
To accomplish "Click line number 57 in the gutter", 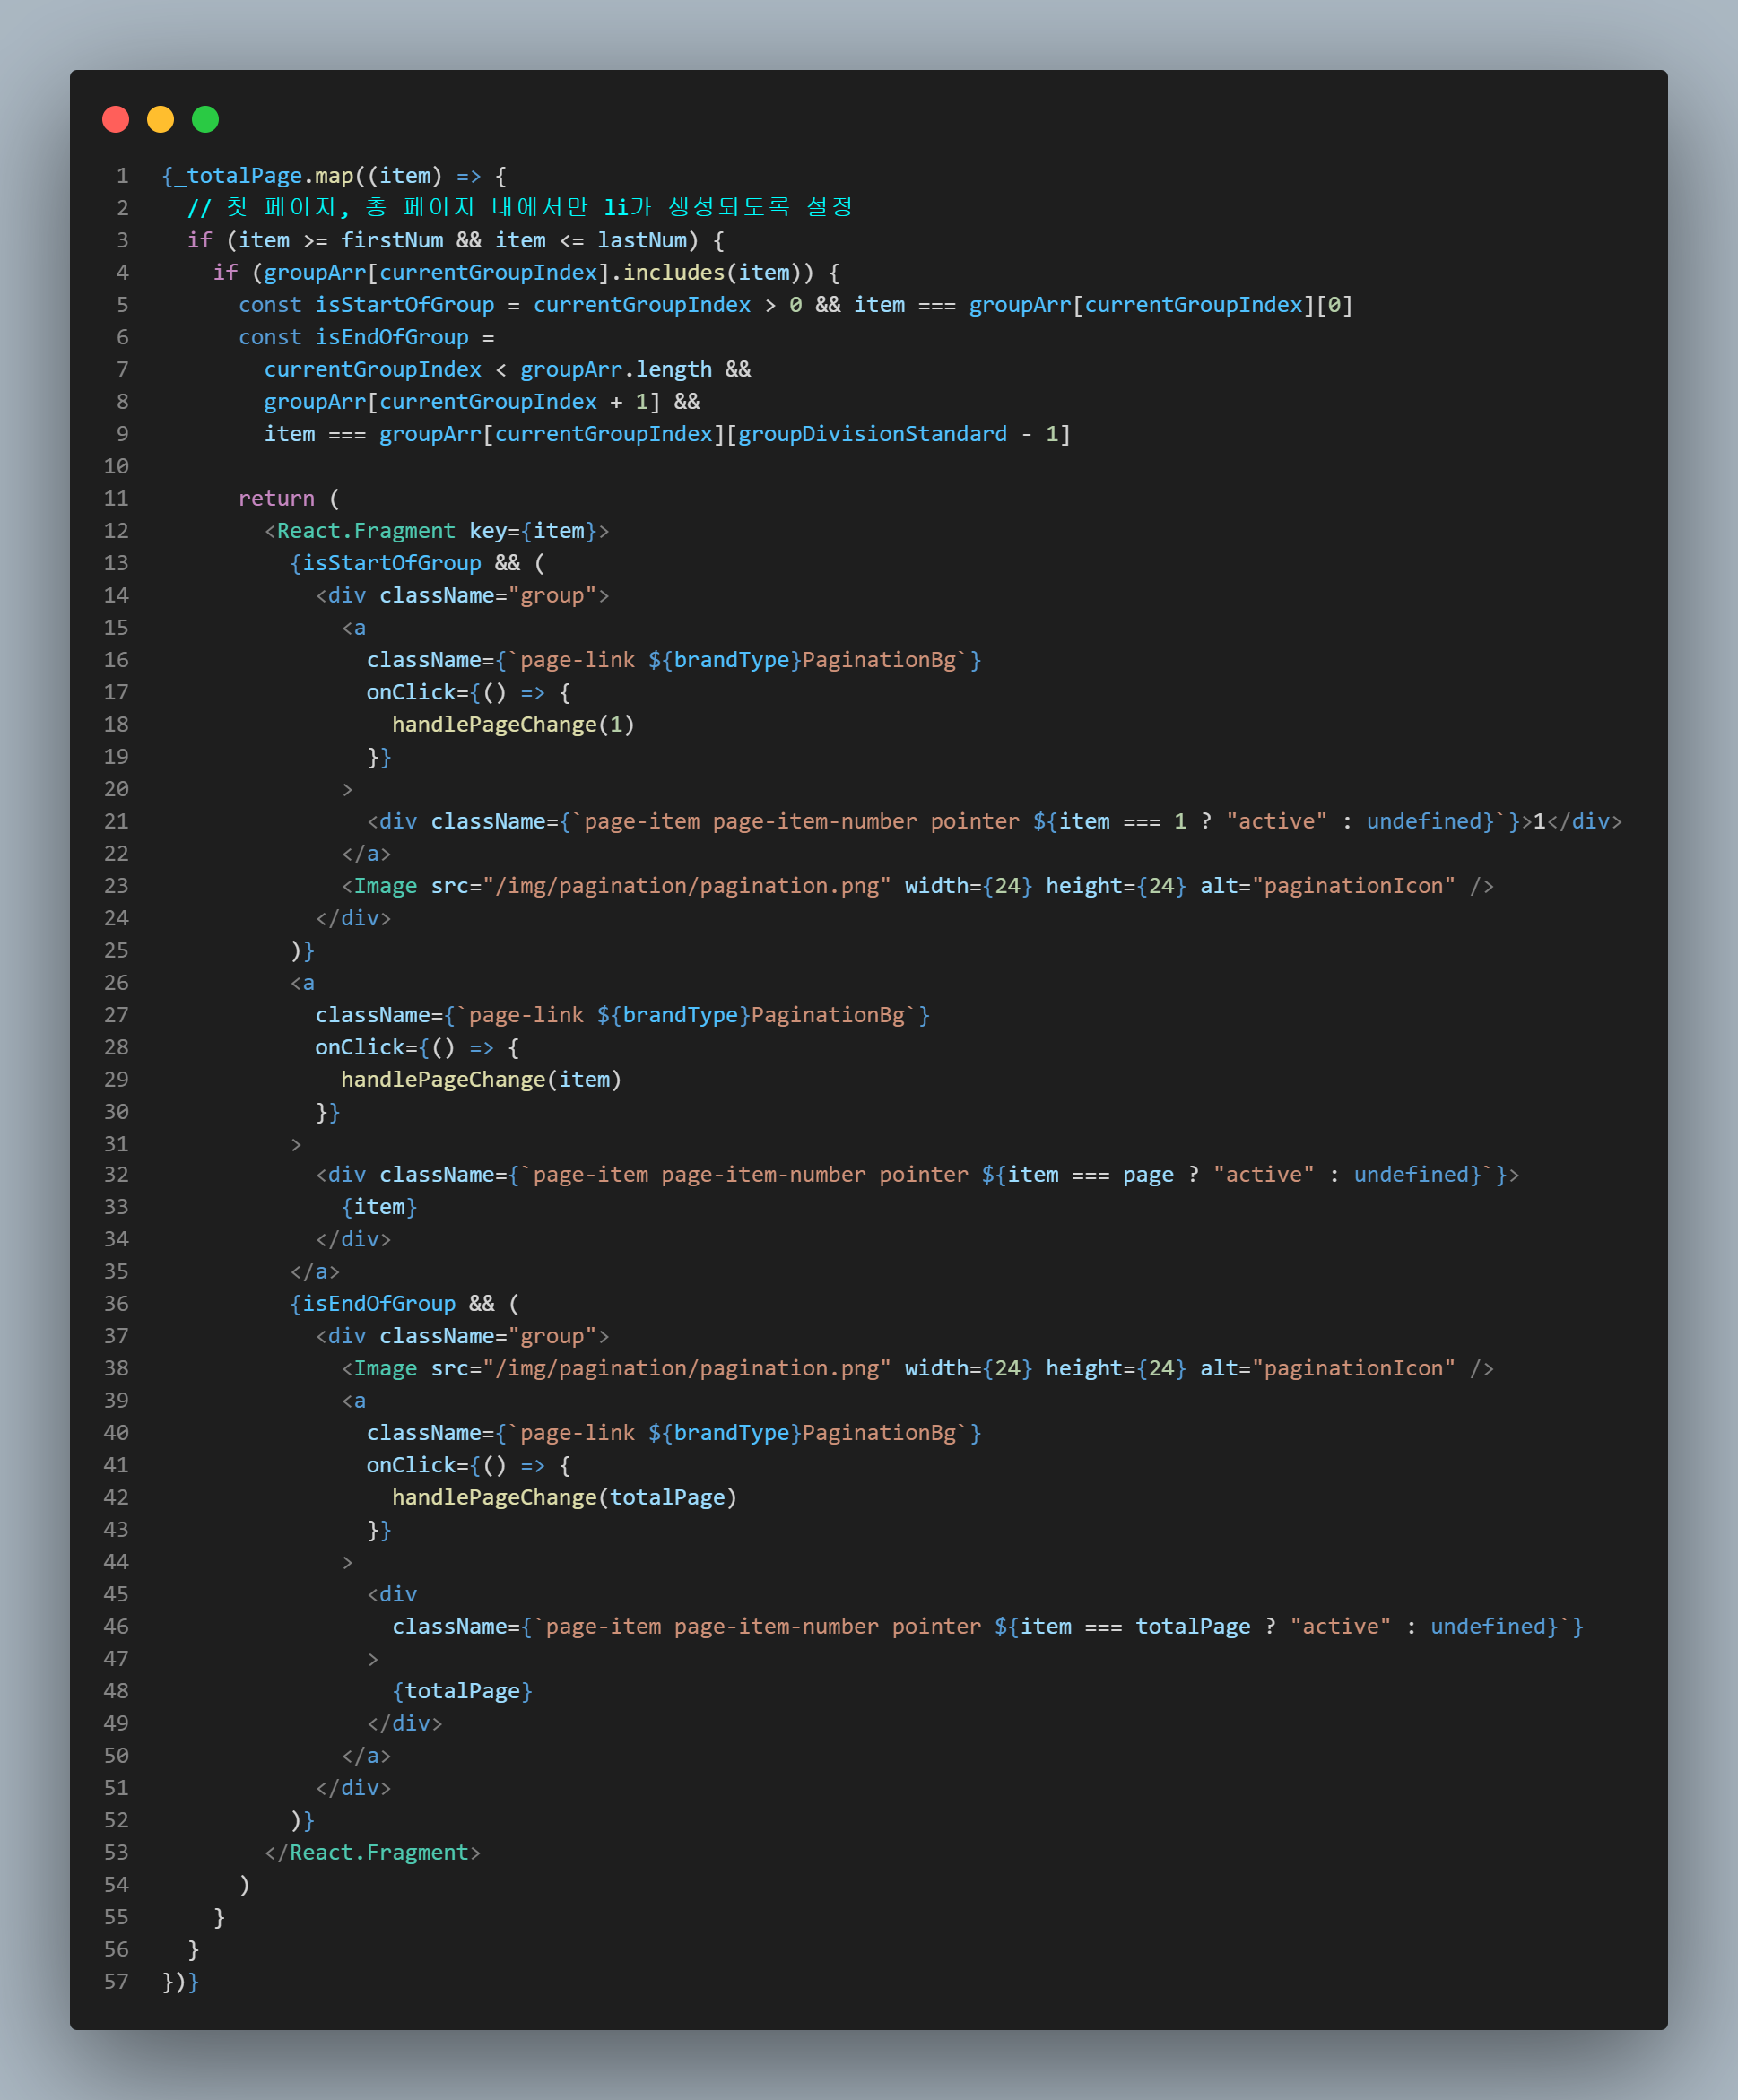I will pos(116,1981).
